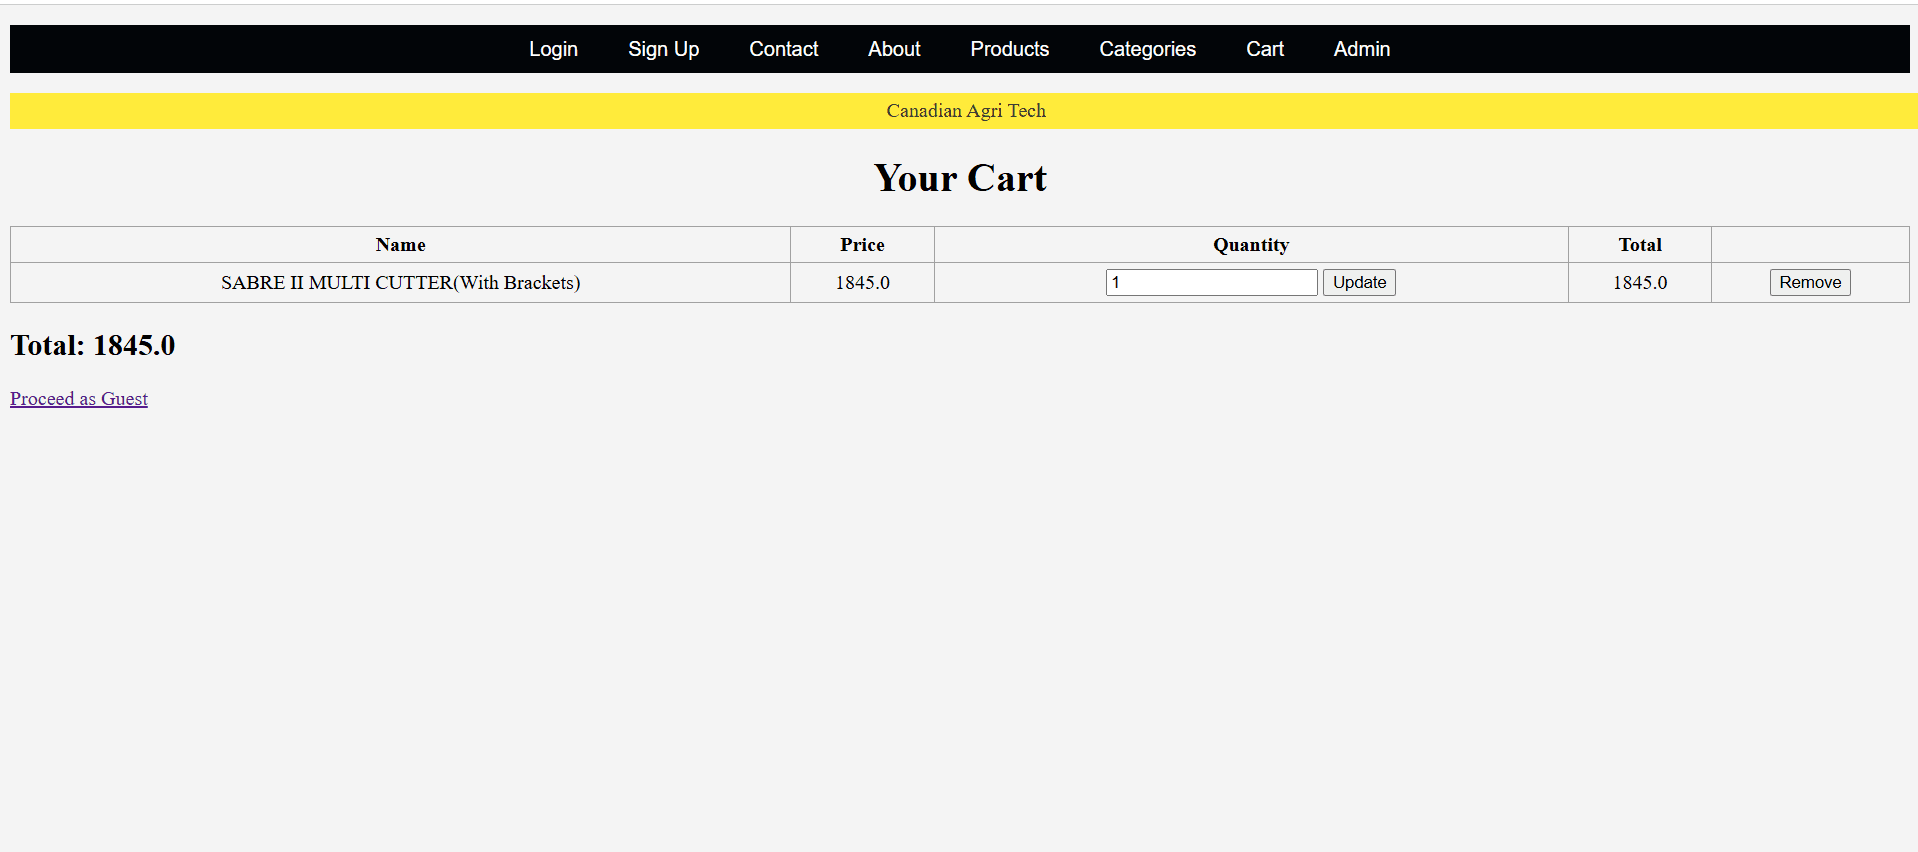The image size is (1918, 852).
Task: Open the About page
Action: click(x=894, y=49)
